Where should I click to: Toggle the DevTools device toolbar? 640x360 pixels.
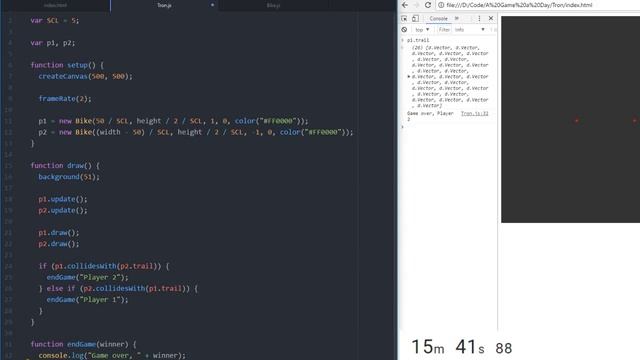click(x=415, y=18)
